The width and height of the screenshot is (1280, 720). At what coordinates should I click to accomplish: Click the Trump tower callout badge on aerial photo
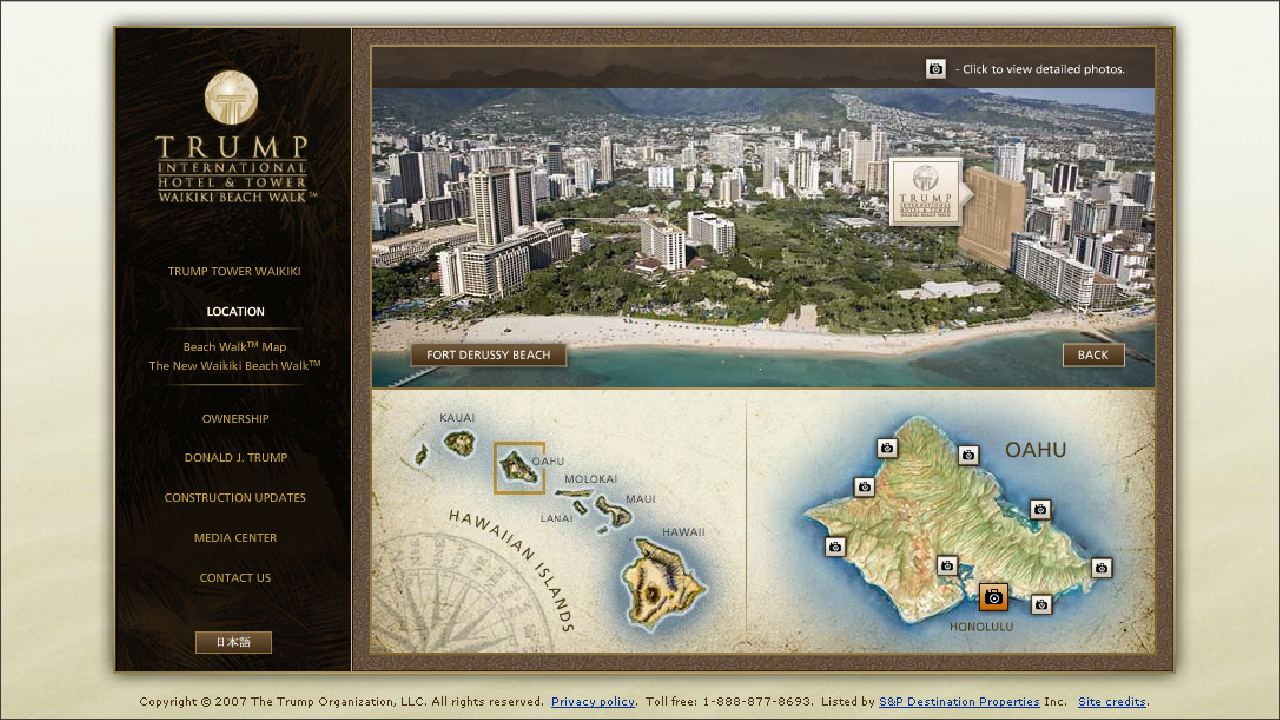click(927, 191)
